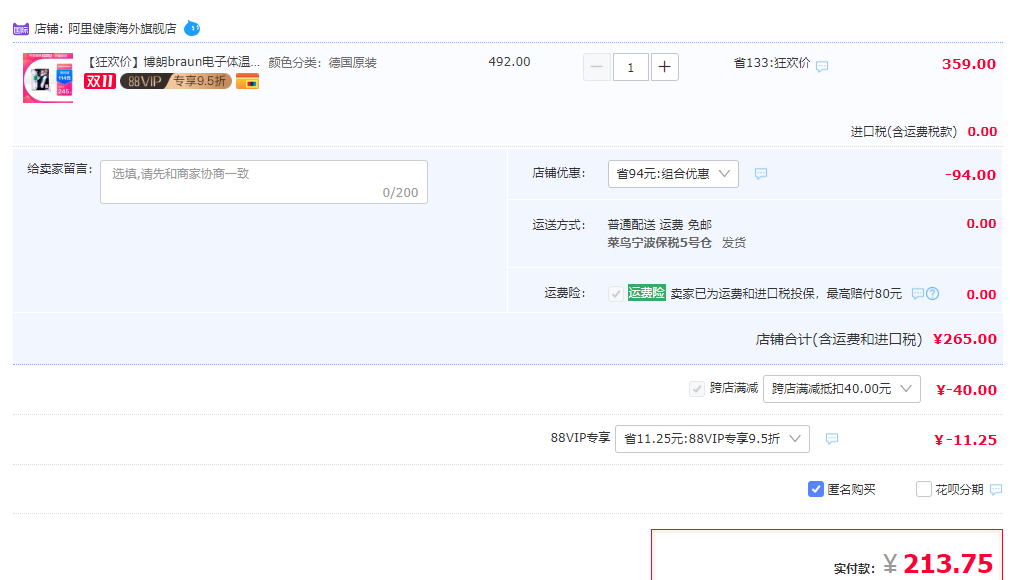Click the quantity input field
The width and height of the screenshot is (1021, 580).
[630, 67]
